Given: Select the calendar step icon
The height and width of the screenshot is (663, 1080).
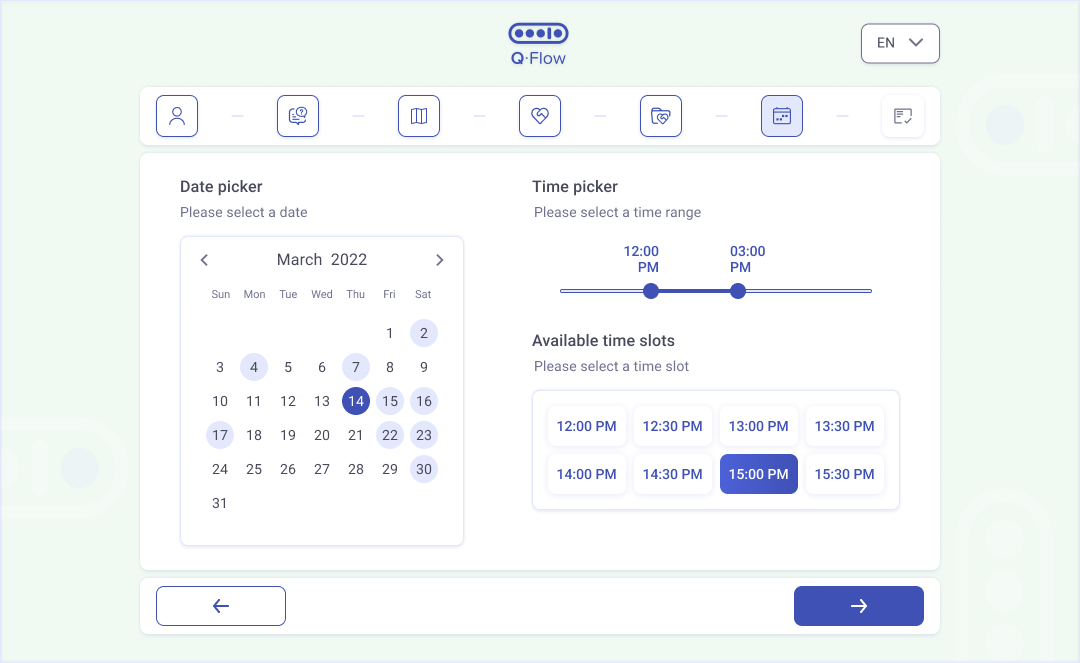Looking at the screenshot, I should [782, 116].
